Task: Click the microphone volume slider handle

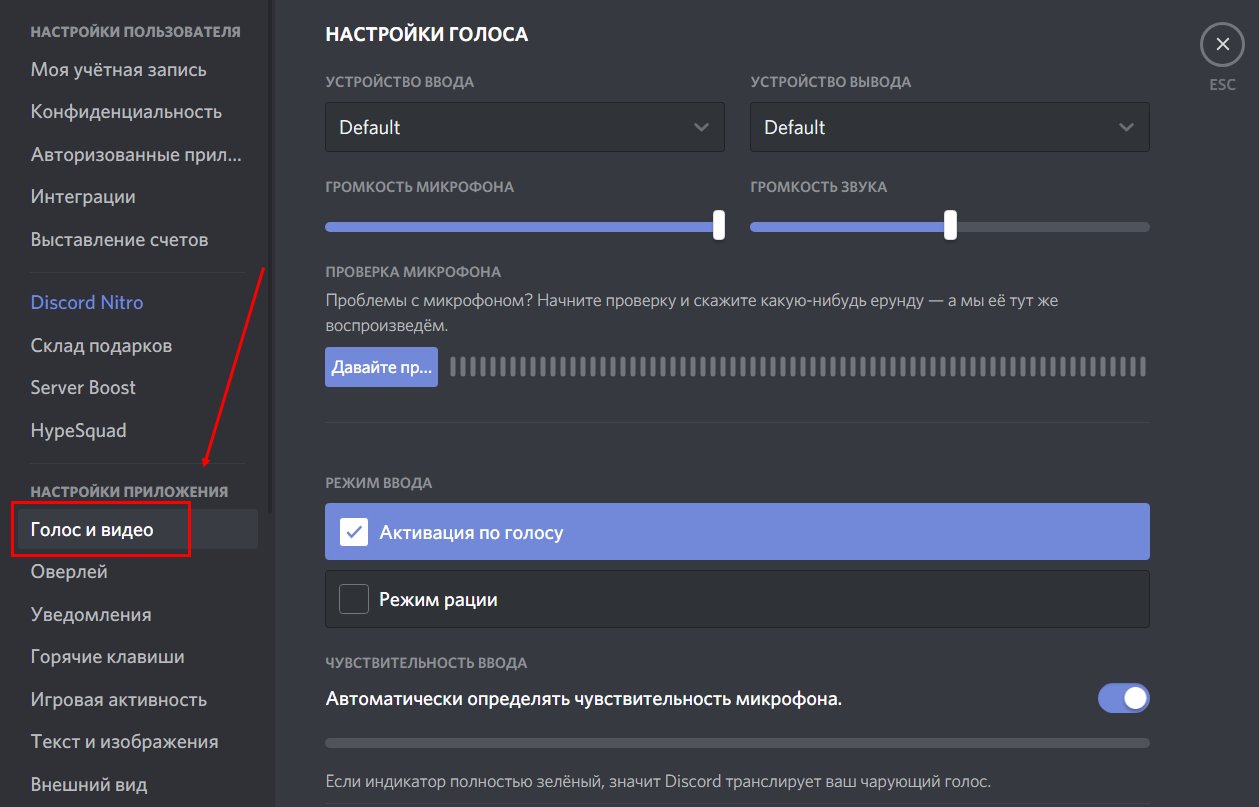Action: point(718,226)
